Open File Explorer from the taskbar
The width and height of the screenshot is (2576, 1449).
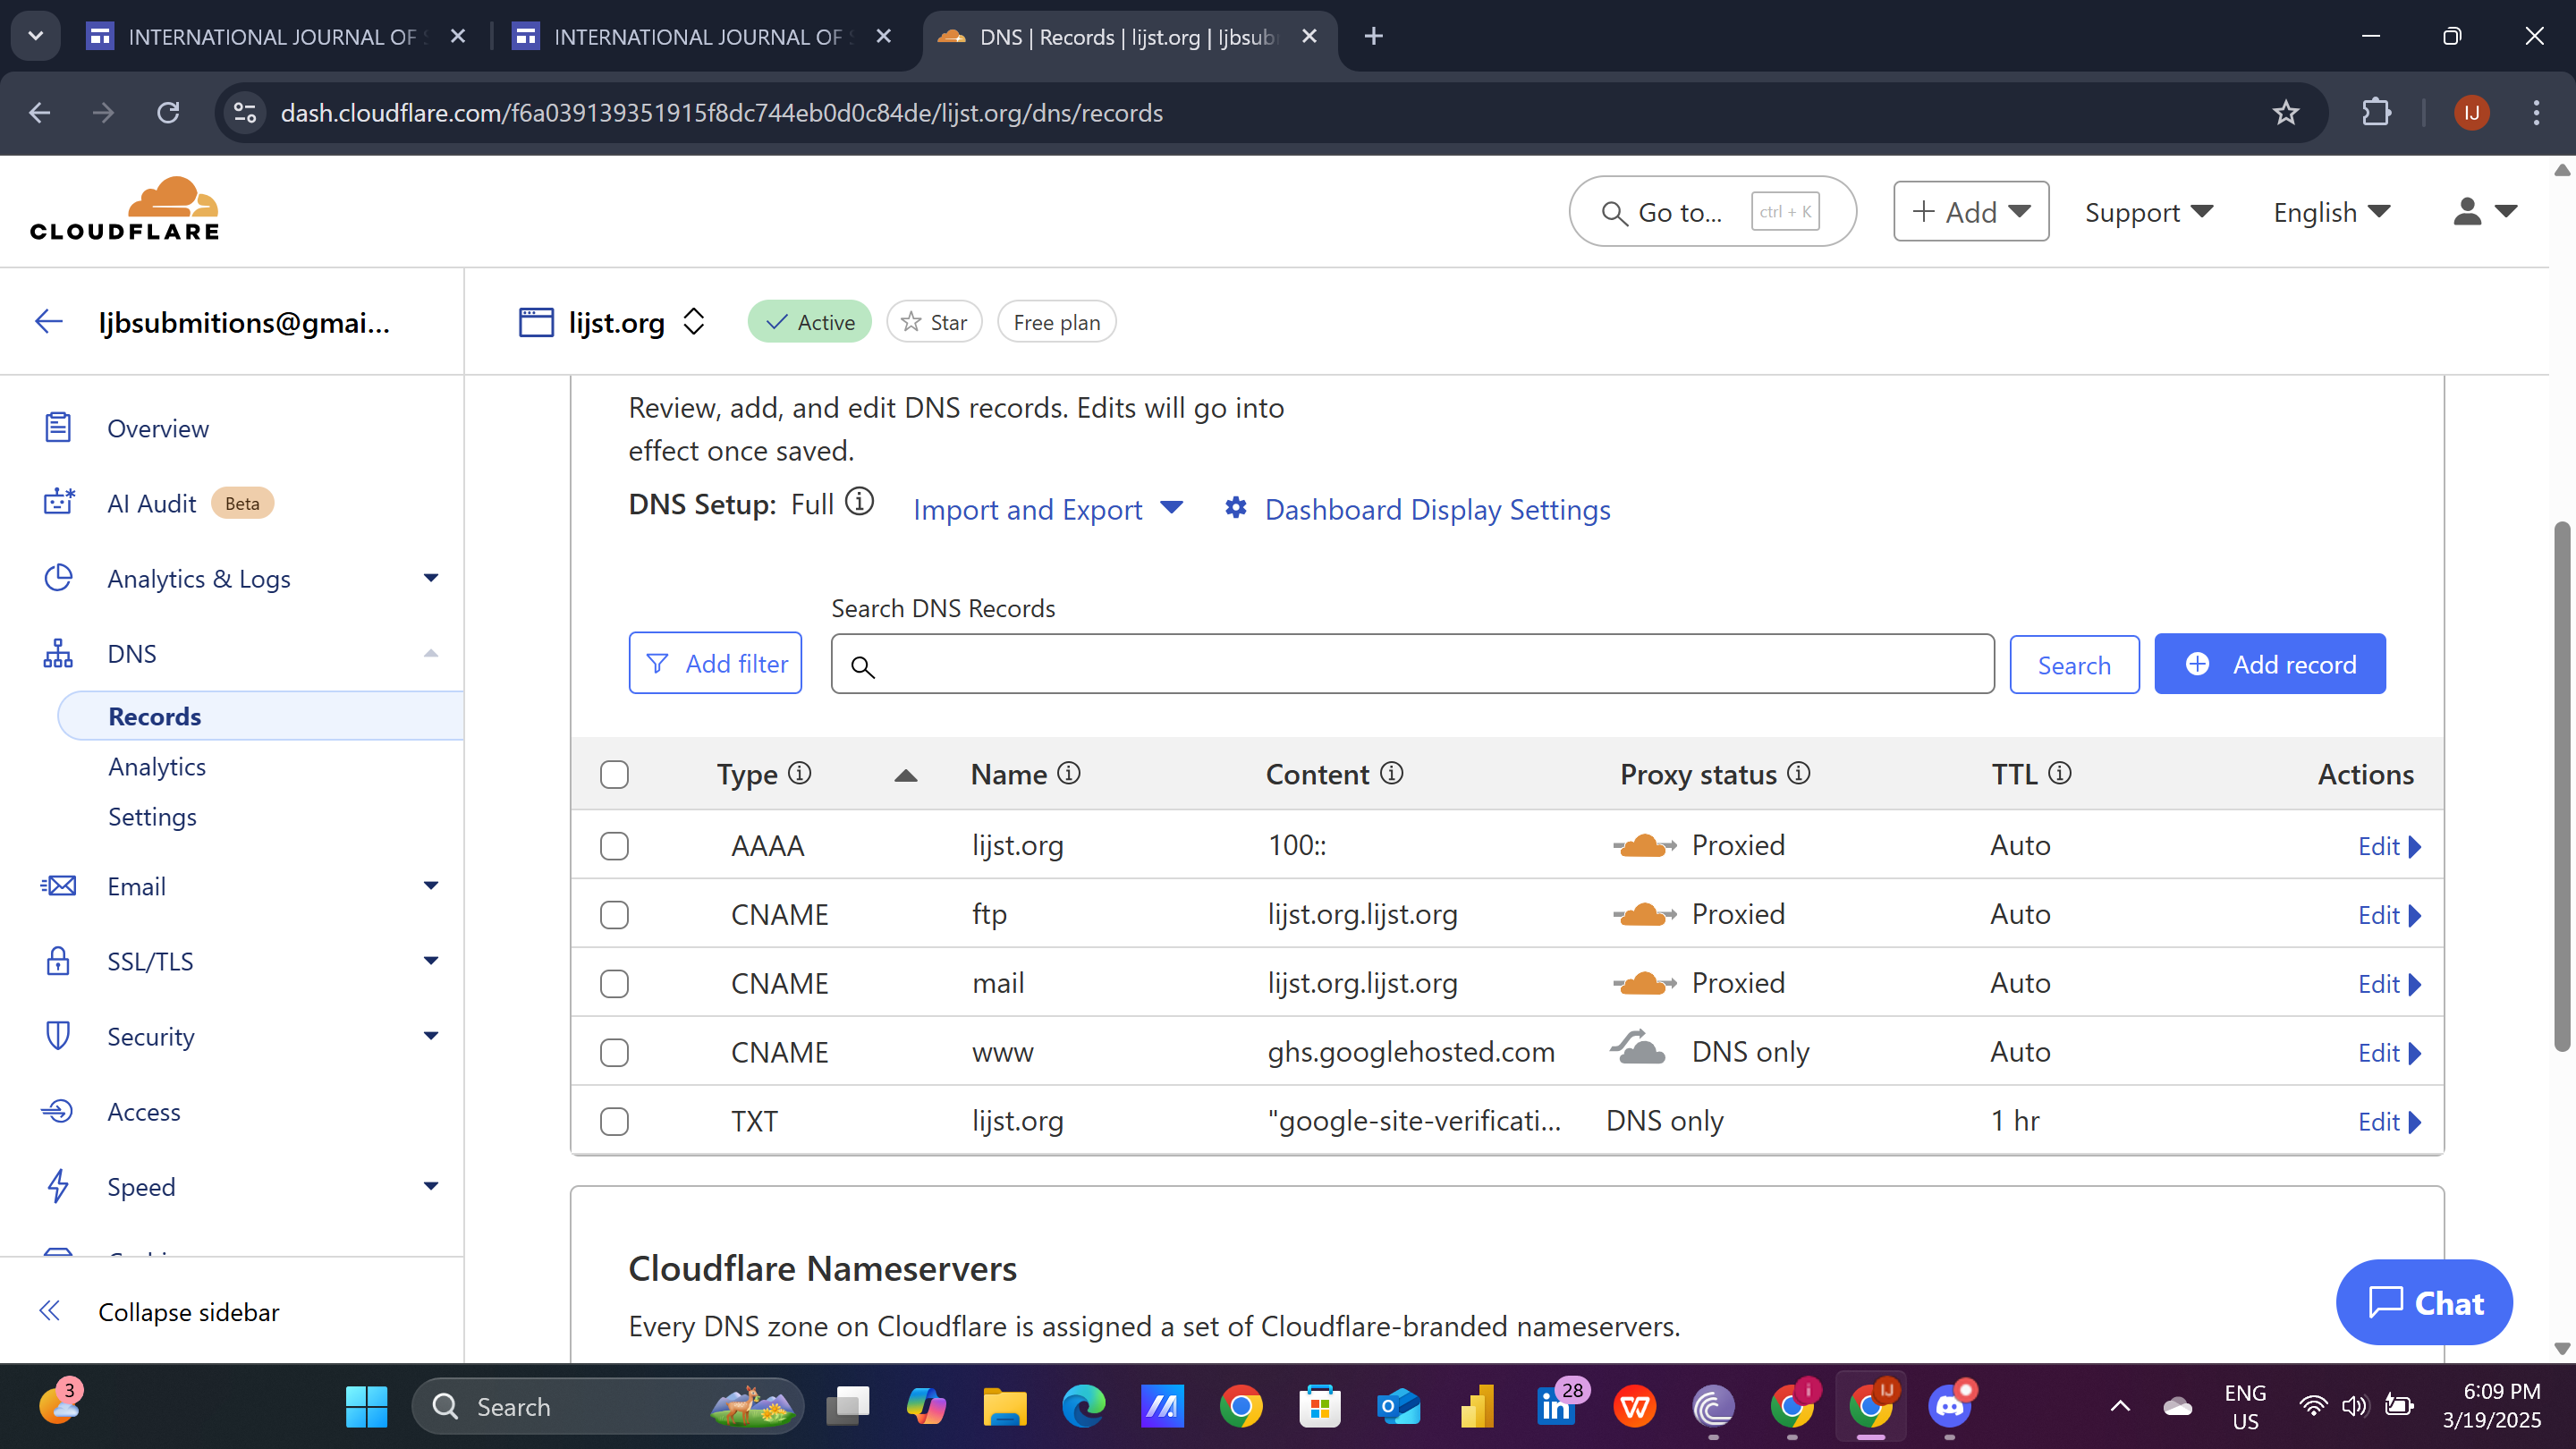pos(1004,1407)
